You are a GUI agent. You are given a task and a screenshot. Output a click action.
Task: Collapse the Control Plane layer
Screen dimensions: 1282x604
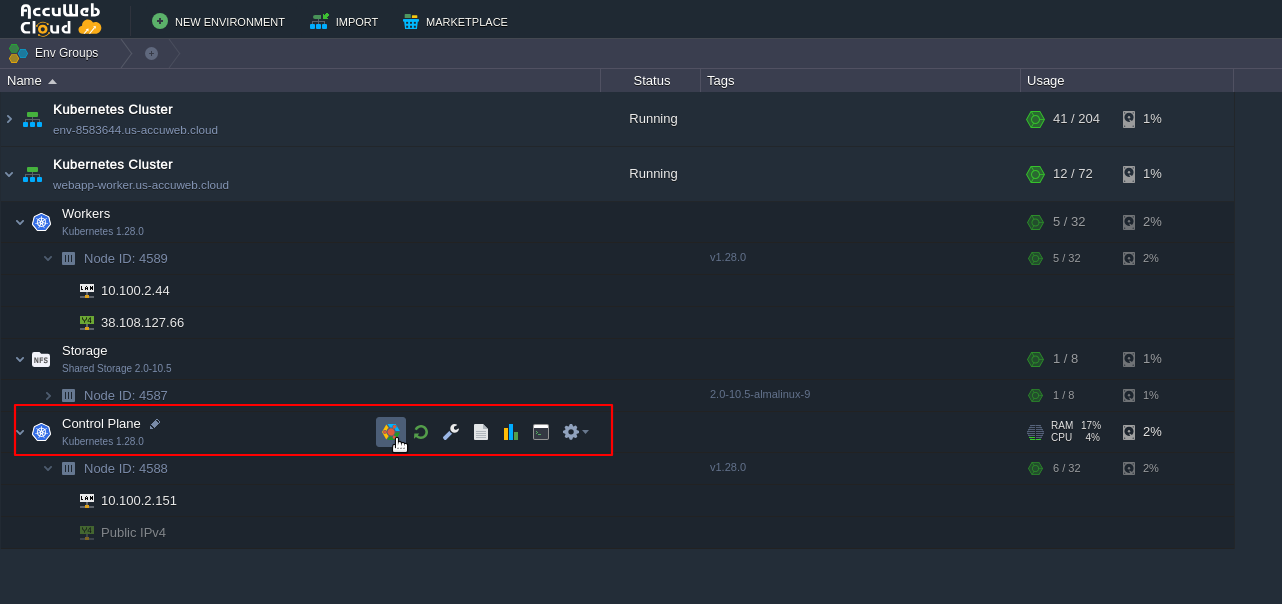tap(20, 432)
